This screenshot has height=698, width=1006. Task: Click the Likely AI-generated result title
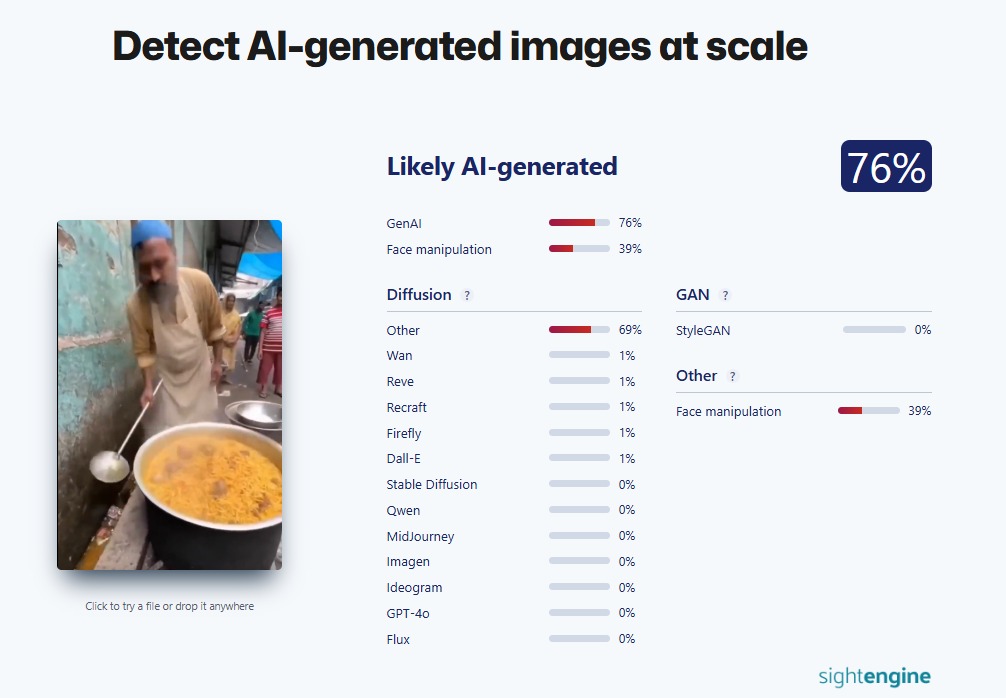pyautogui.click(x=502, y=167)
